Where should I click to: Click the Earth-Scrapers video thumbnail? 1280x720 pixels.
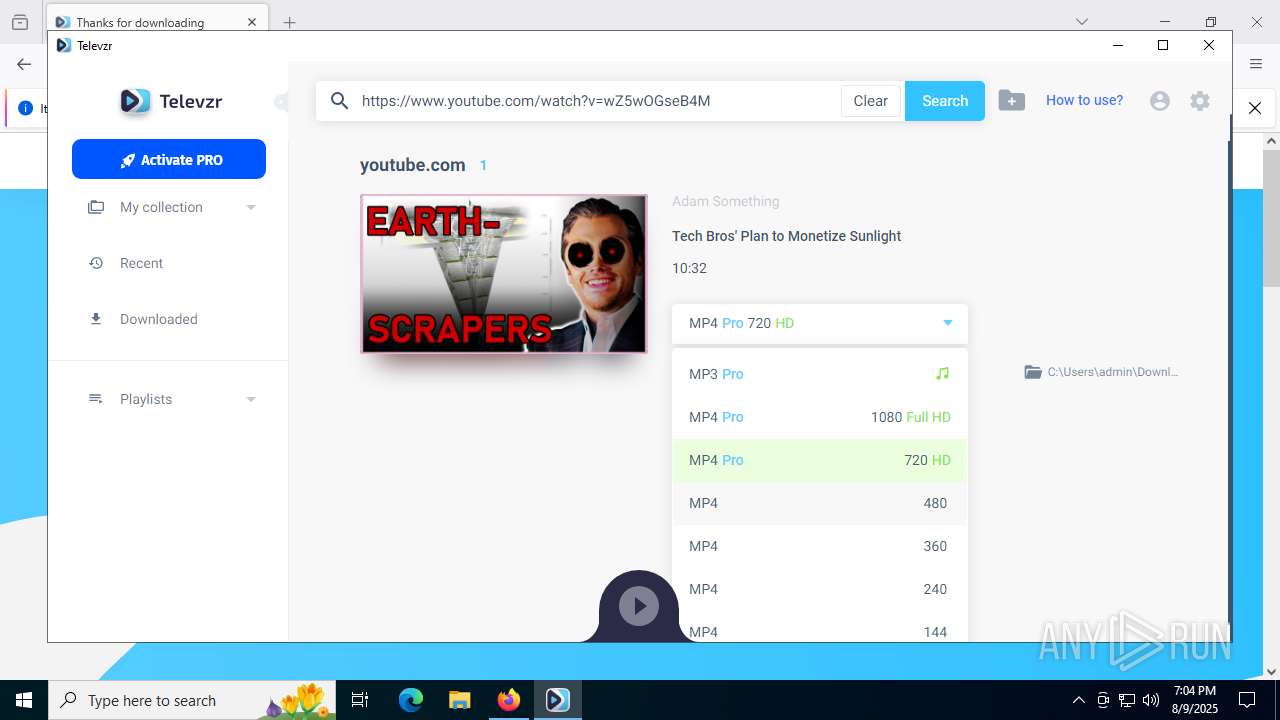pos(504,274)
